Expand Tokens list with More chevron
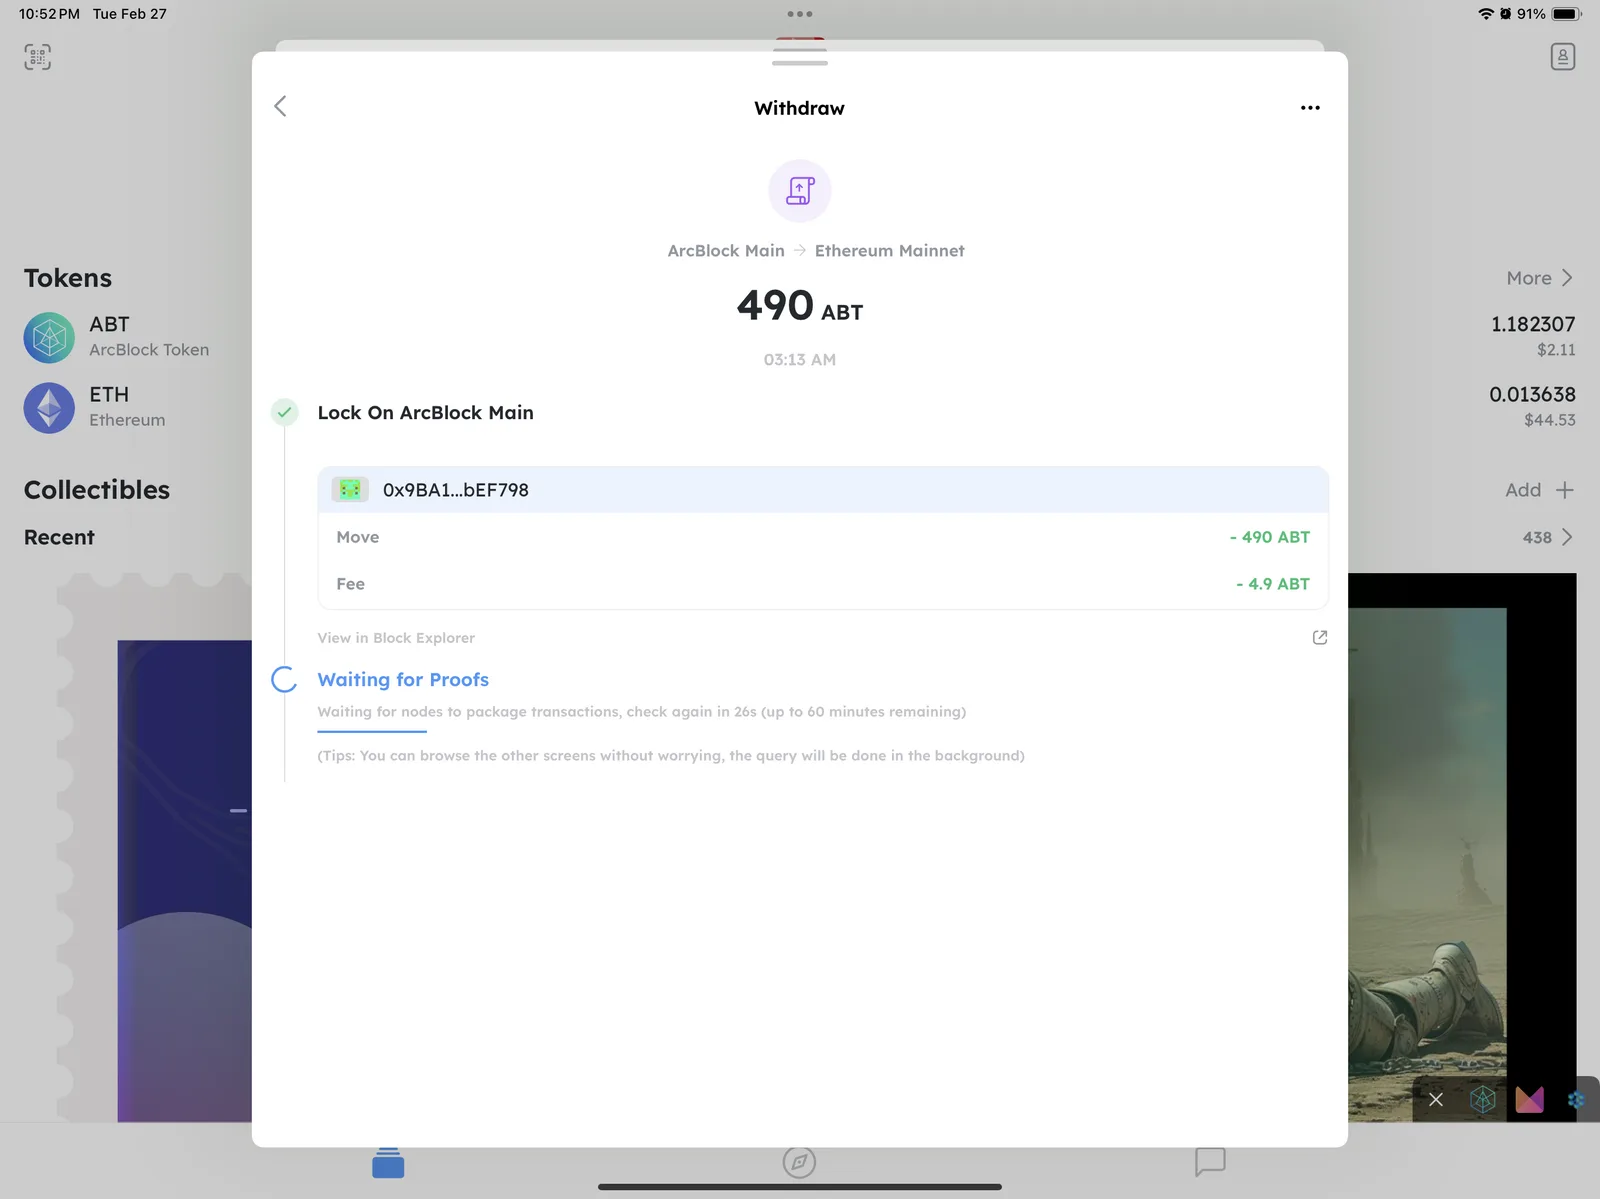 (1567, 278)
